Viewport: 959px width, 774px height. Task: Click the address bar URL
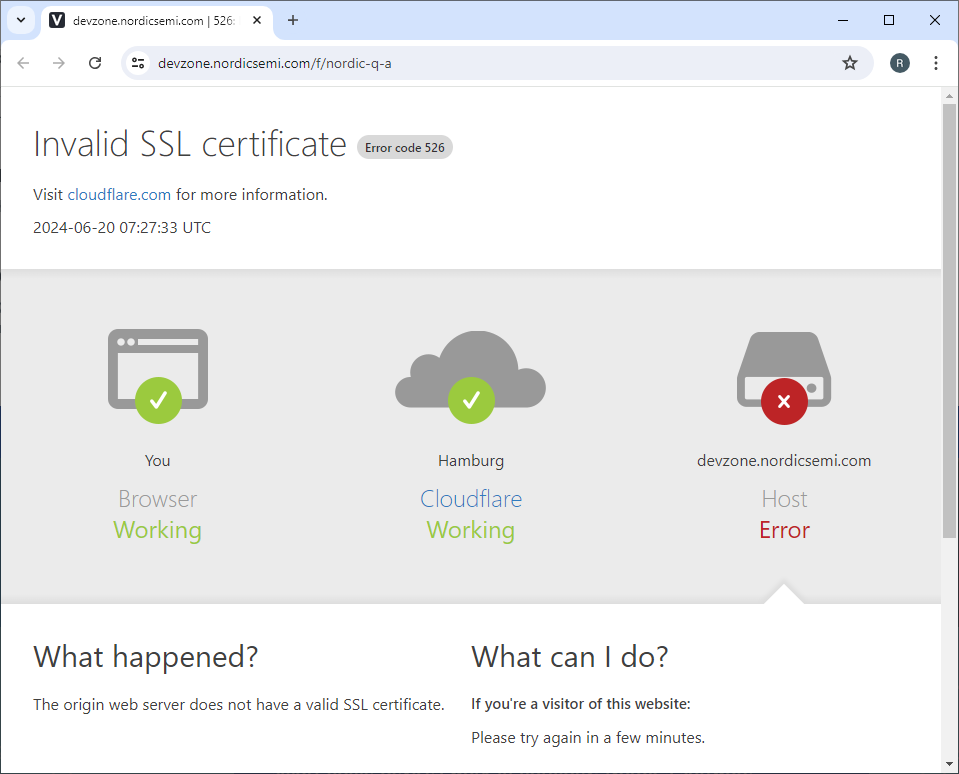coord(275,64)
